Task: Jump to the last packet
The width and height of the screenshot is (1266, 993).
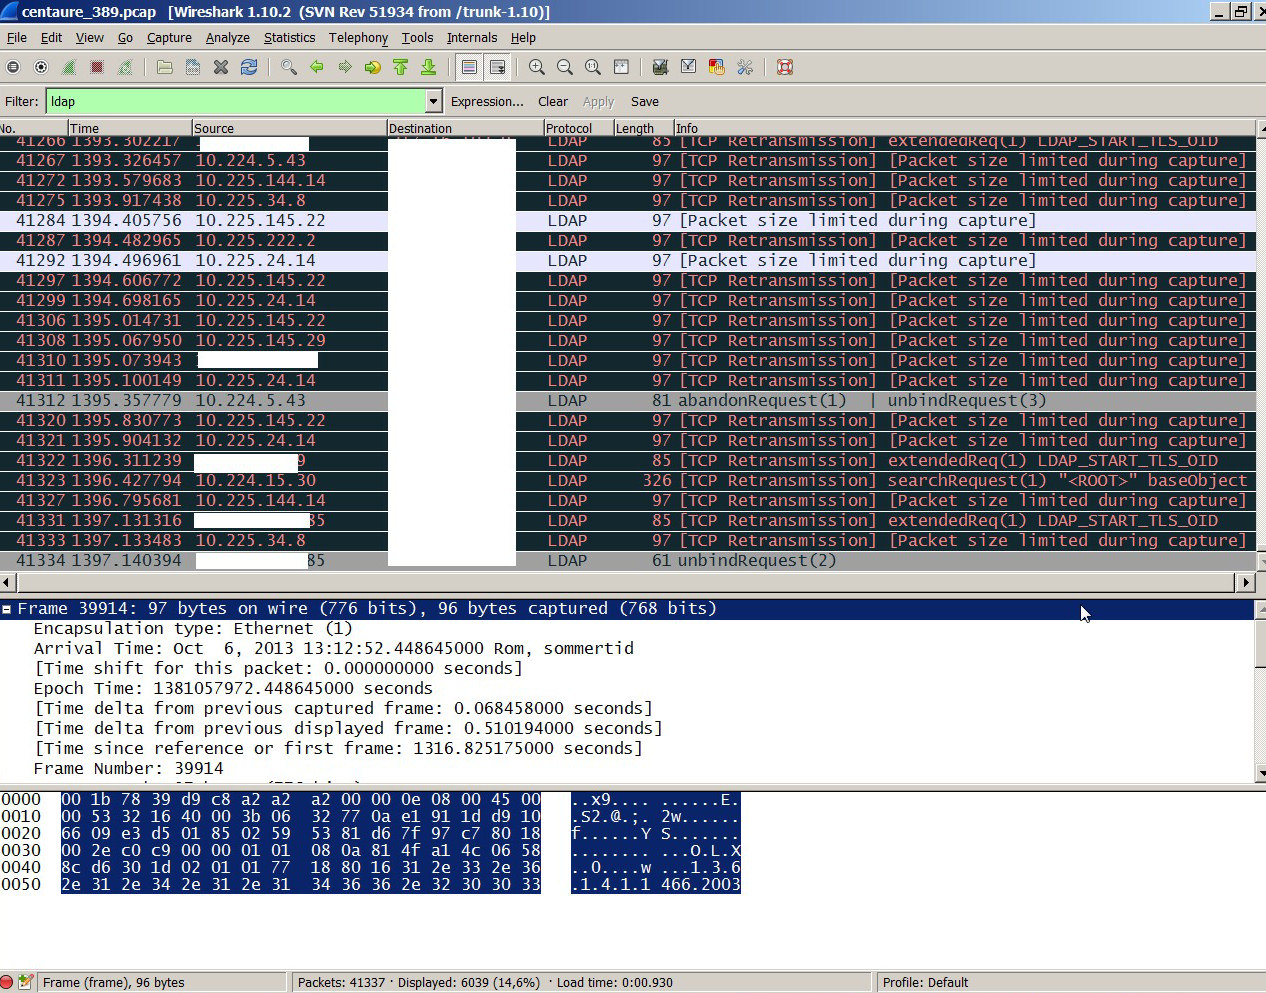Action: tap(429, 67)
